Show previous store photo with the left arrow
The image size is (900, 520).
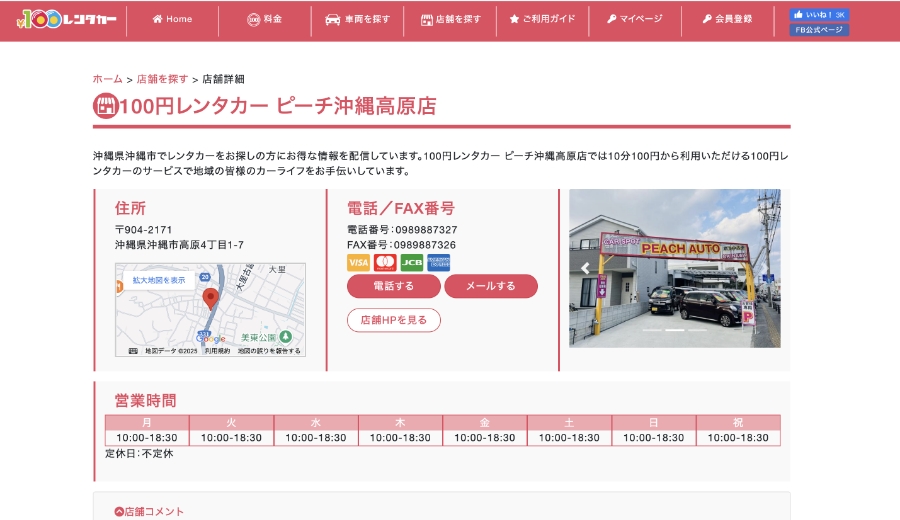tap(585, 268)
